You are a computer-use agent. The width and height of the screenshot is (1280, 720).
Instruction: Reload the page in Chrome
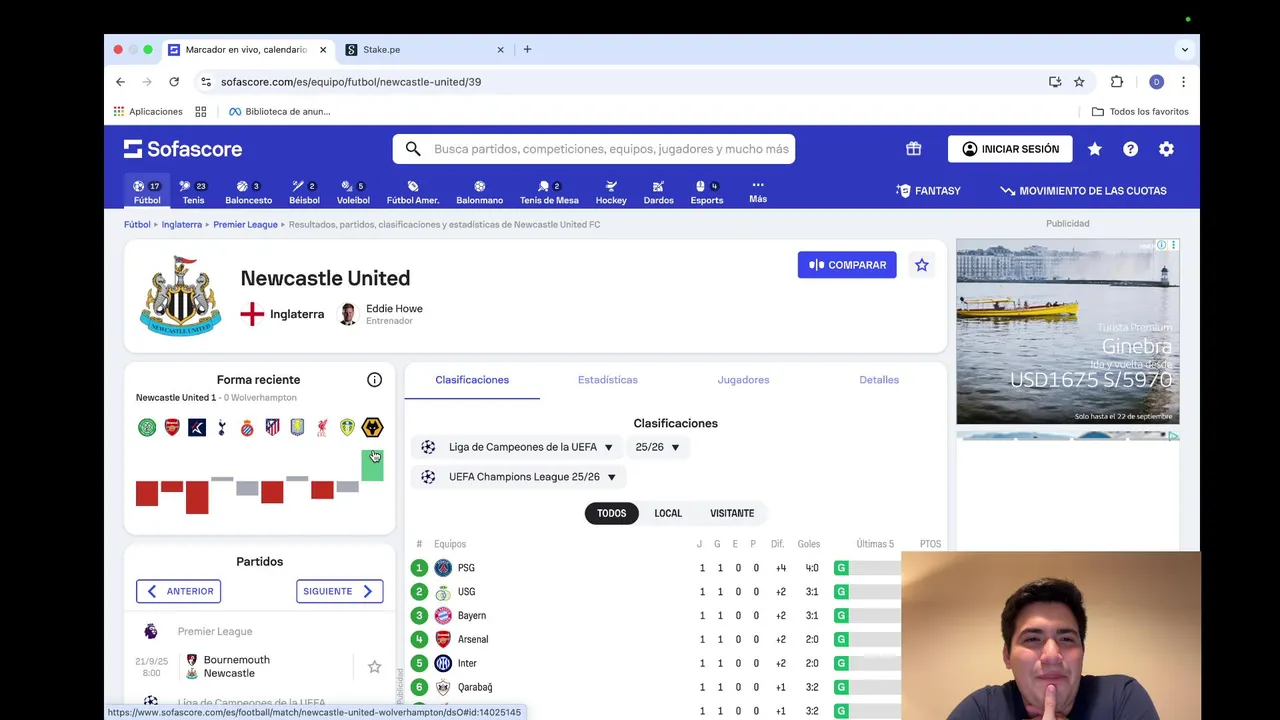point(174,82)
